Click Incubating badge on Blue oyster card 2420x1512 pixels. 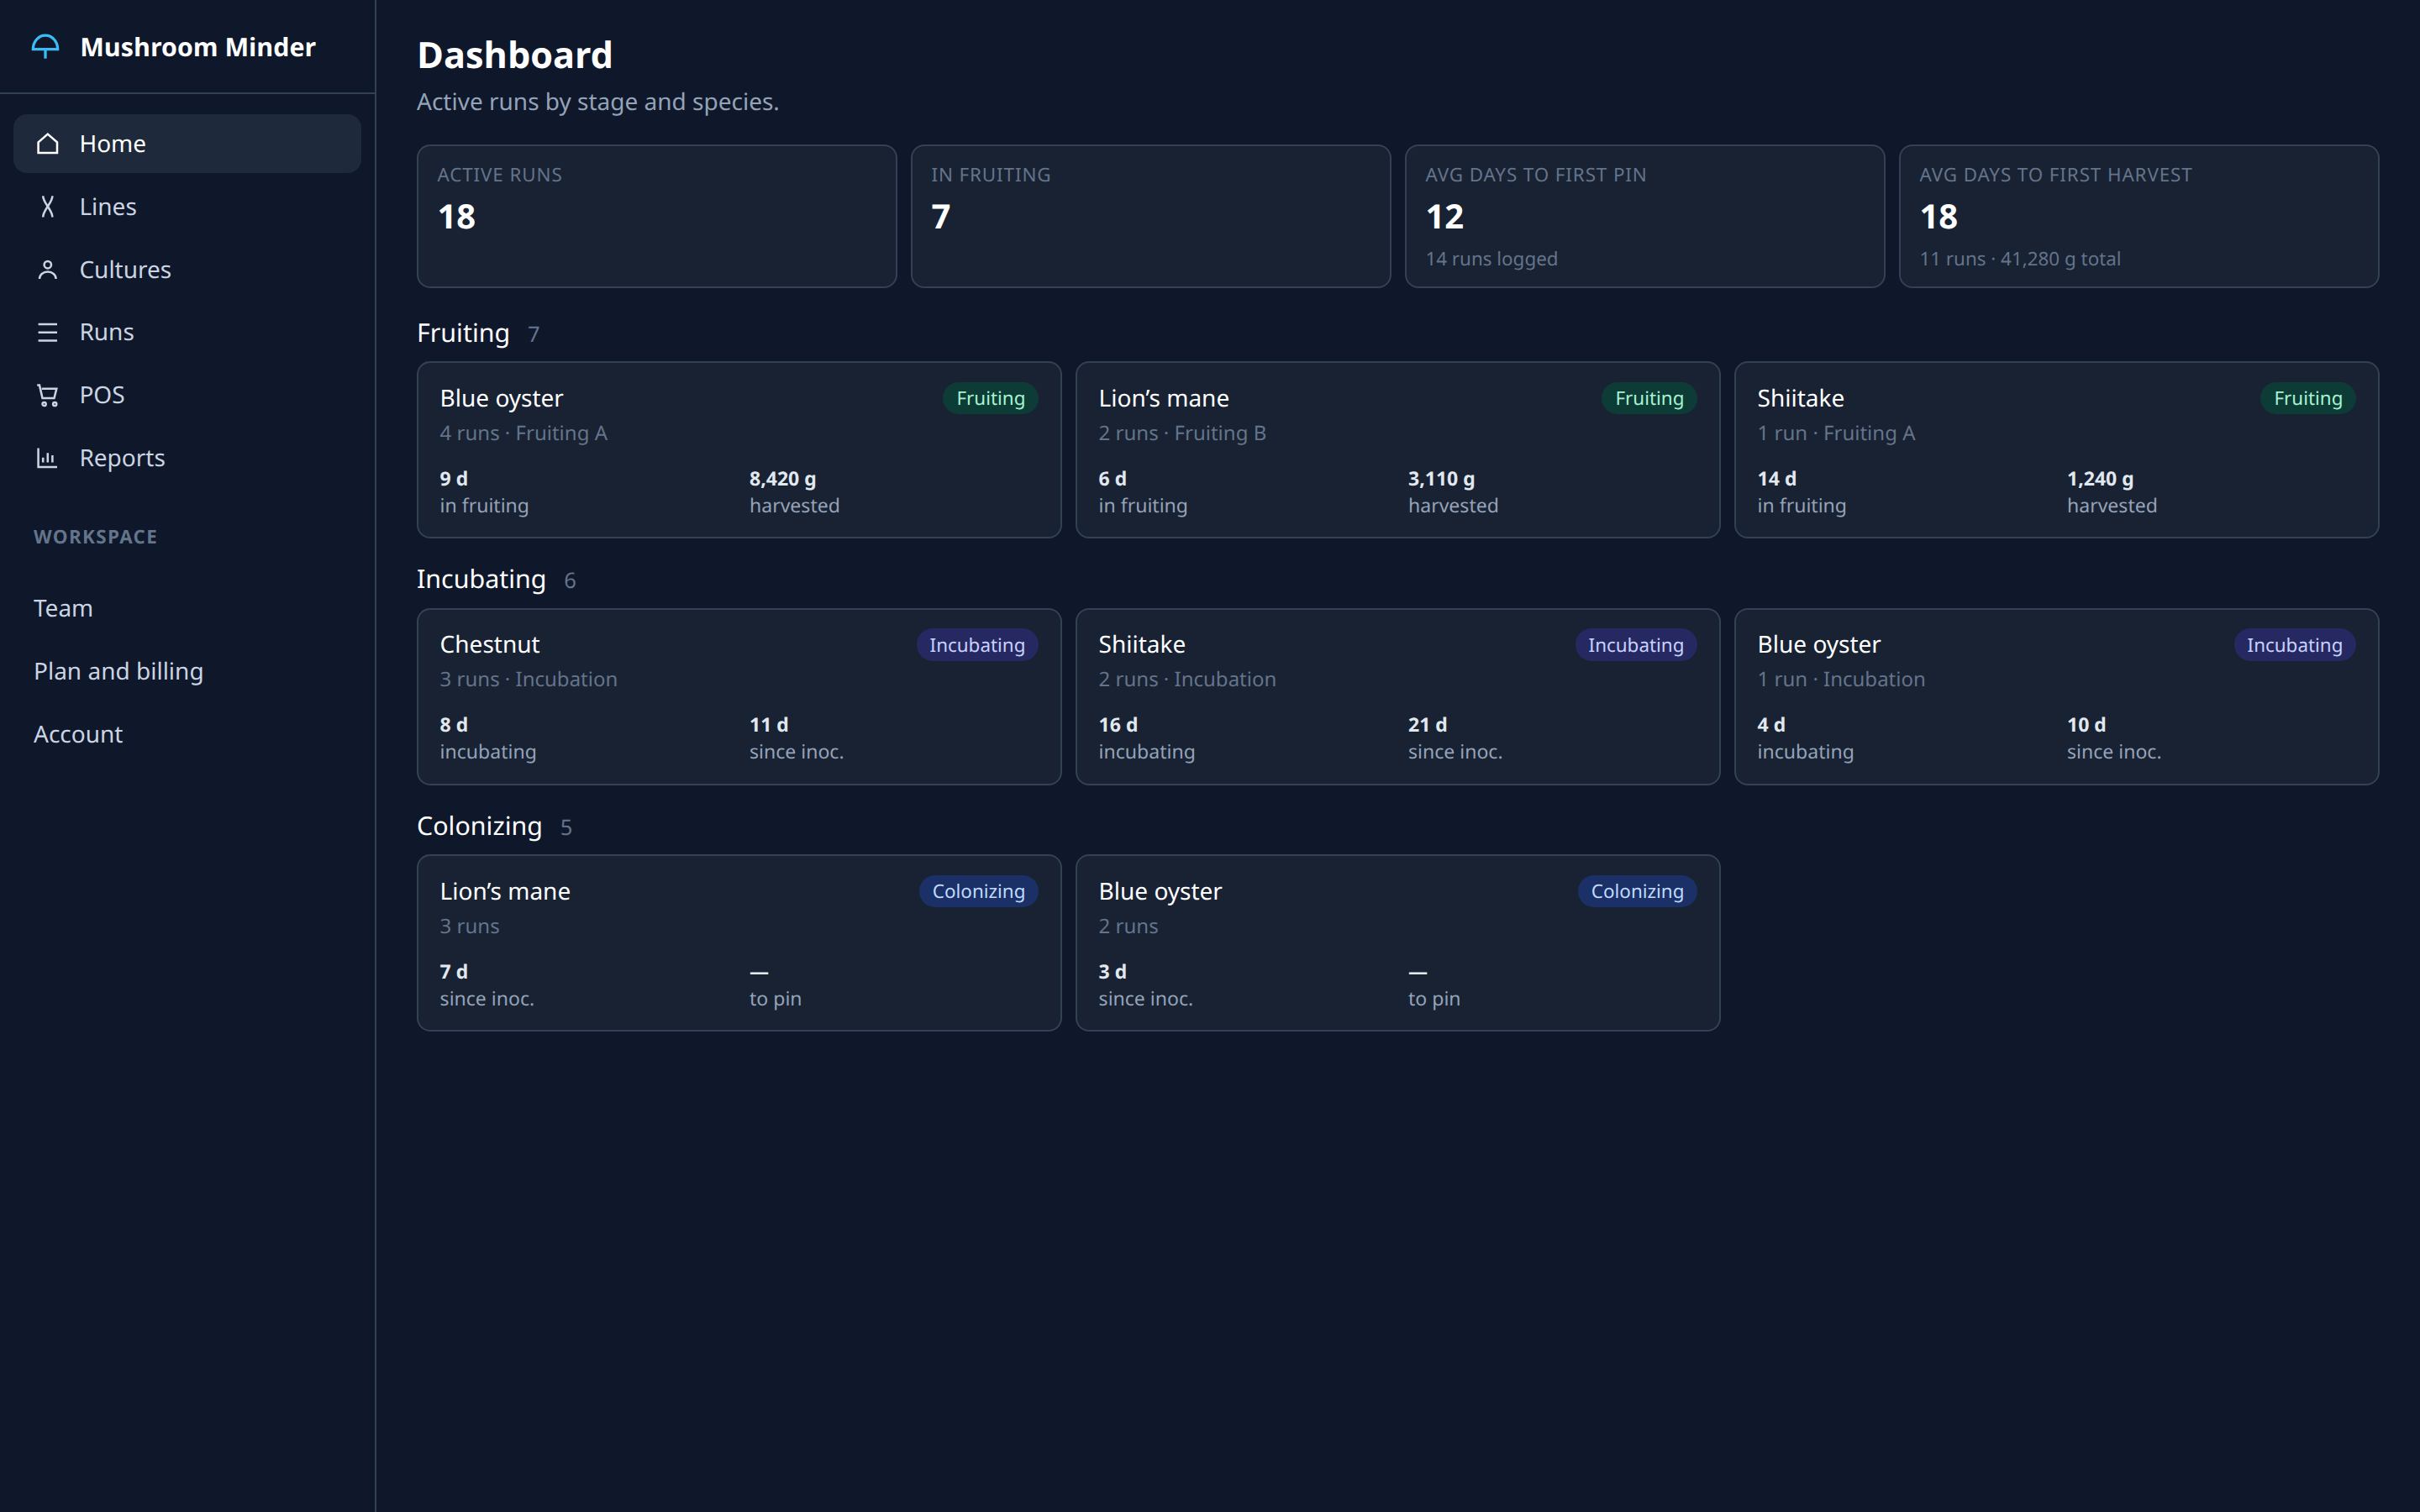[2294, 645]
